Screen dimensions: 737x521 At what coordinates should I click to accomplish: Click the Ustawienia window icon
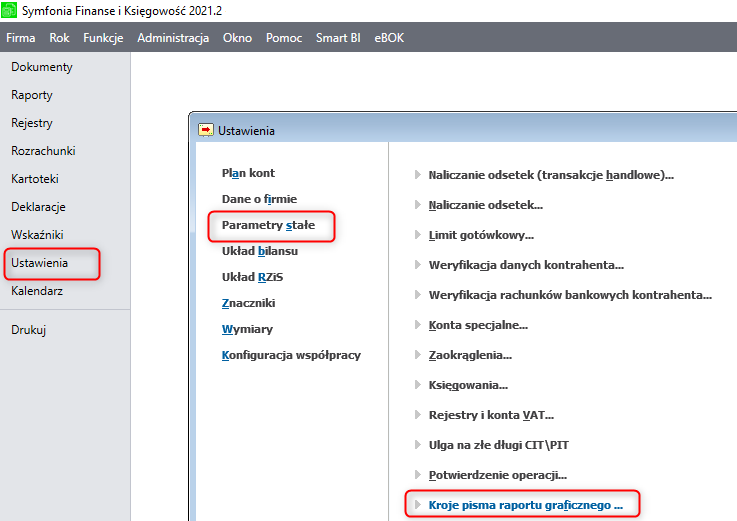pyautogui.click(x=205, y=130)
